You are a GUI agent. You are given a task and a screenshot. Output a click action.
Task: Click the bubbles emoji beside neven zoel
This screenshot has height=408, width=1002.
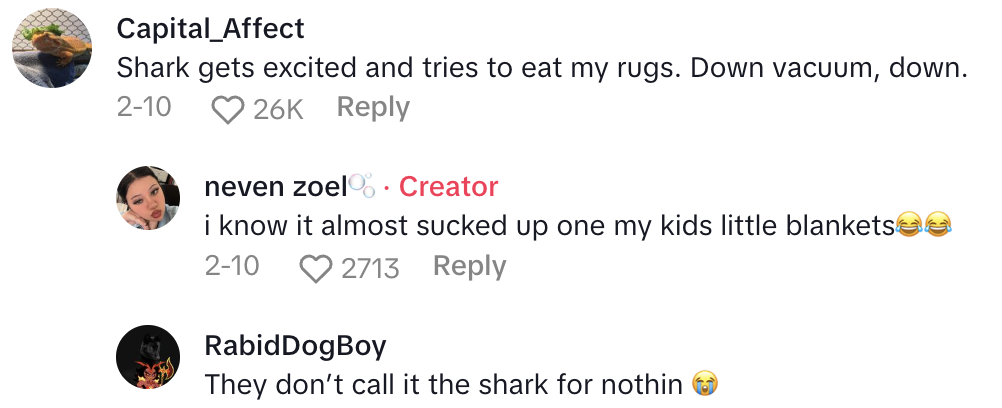click(x=361, y=187)
